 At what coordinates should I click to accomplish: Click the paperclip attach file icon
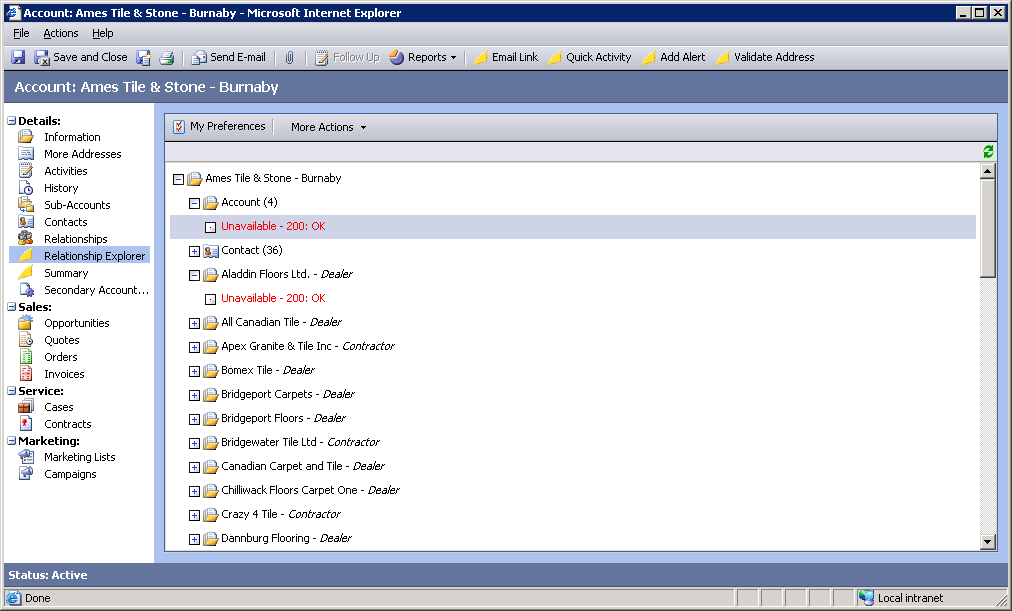pyautogui.click(x=290, y=57)
